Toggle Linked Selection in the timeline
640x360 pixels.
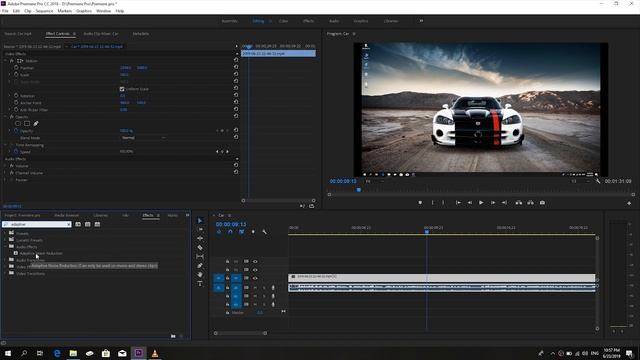tap(242, 232)
